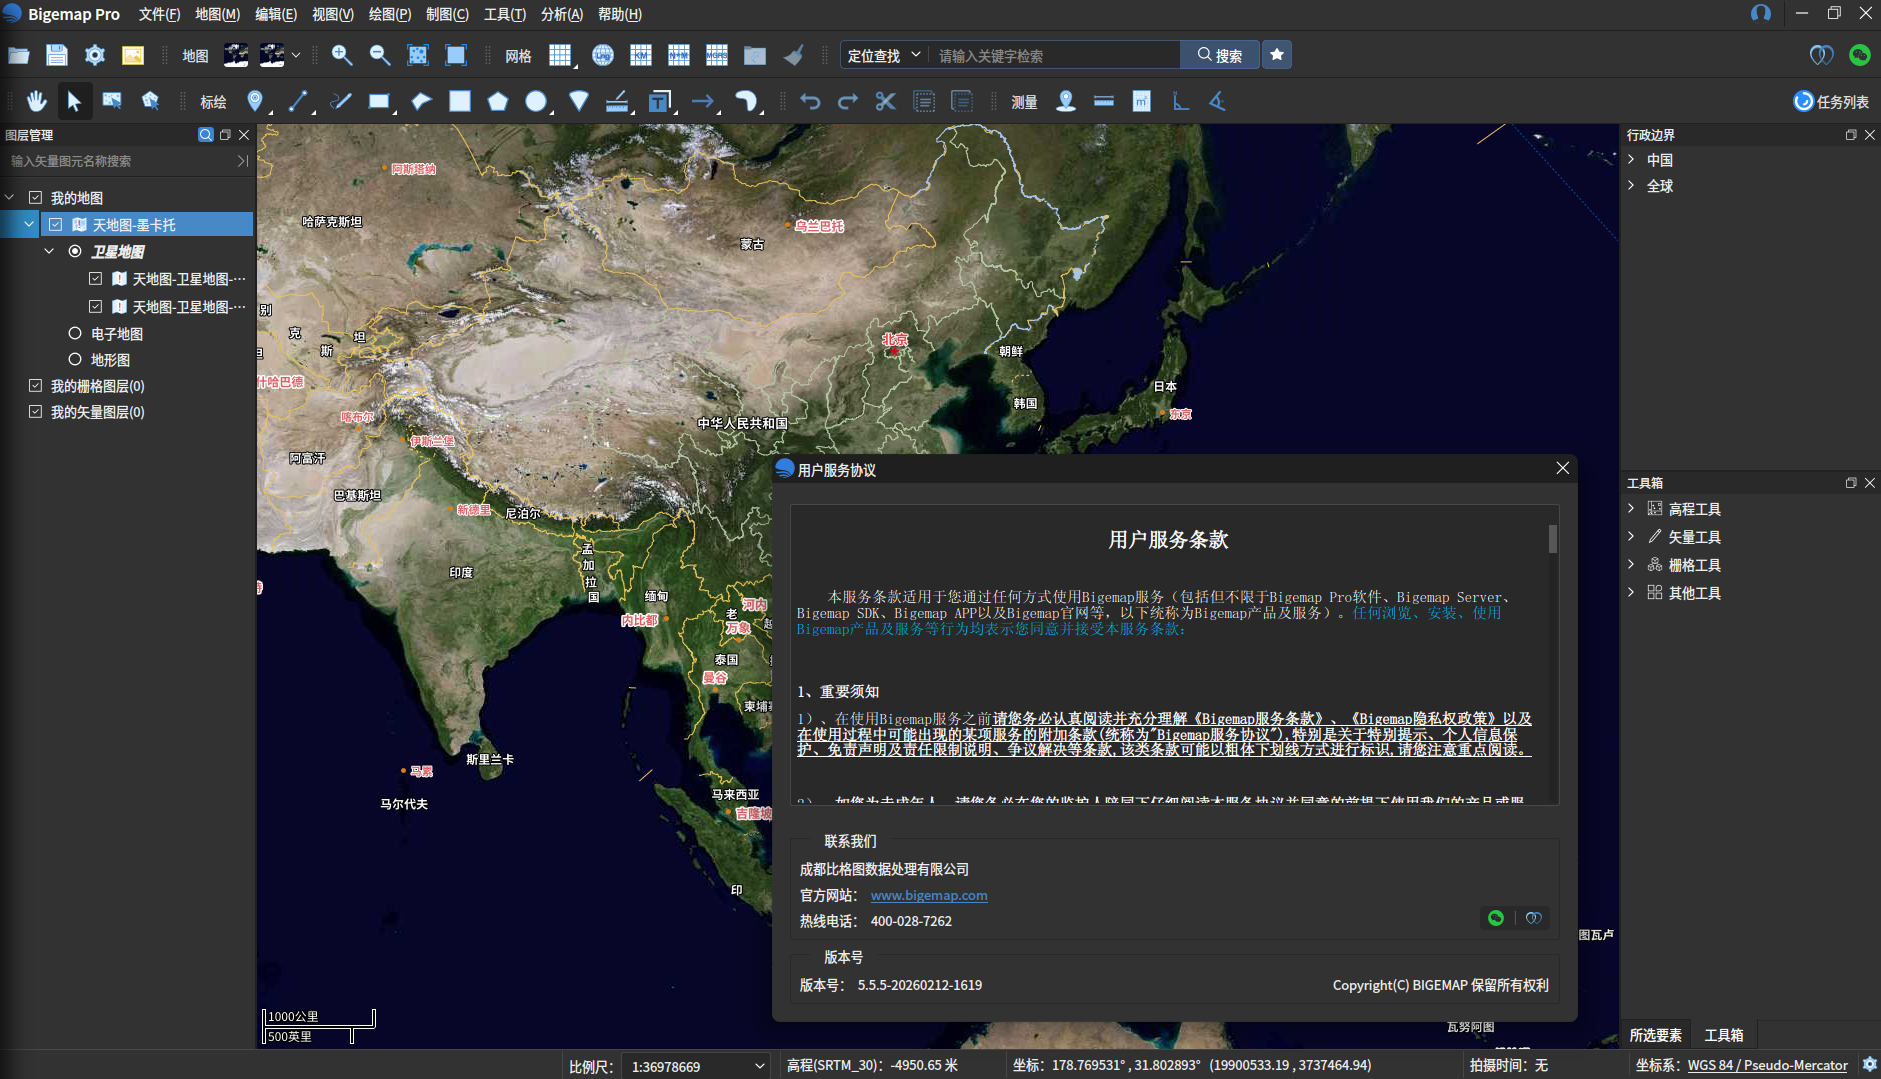Uncheck the 我的地图 layer checkbox
Image resolution: width=1881 pixels, height=1079 pixels.
click(35, 198)
